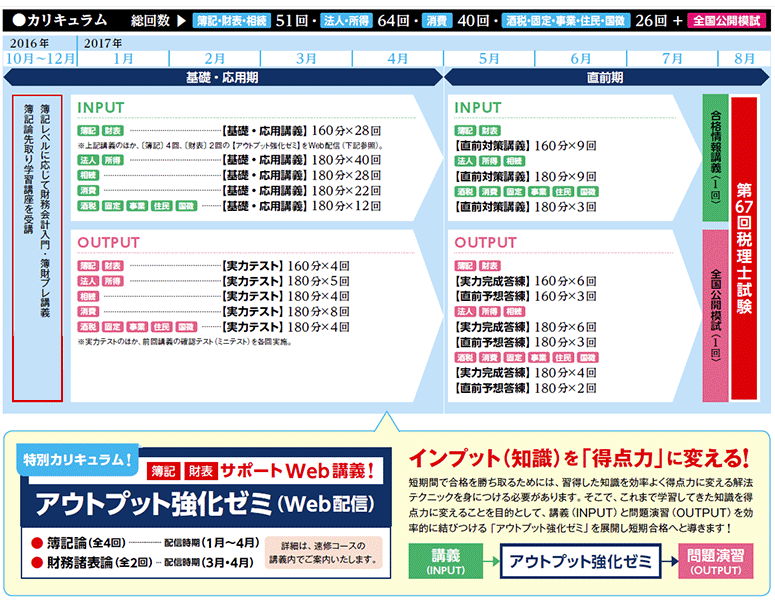
Task: Click the 8月 month column header
Action: 744,59
